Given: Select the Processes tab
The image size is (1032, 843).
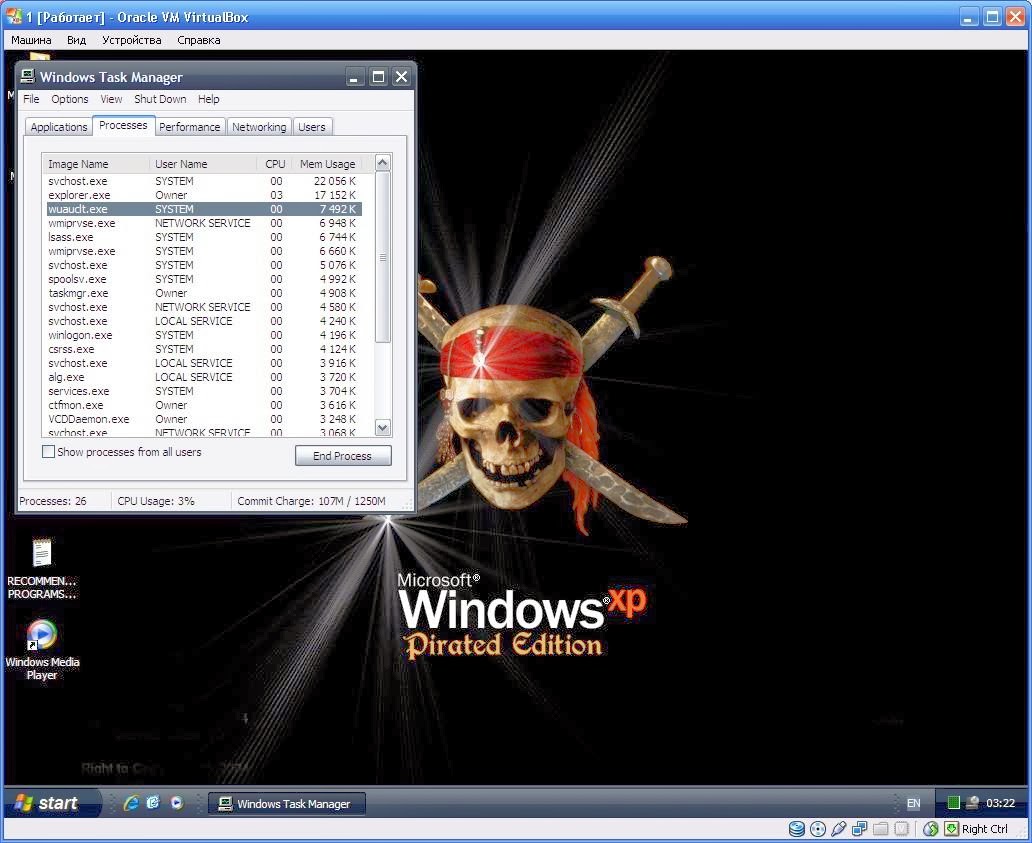Looking at the screenshot, I should point(123,125).
